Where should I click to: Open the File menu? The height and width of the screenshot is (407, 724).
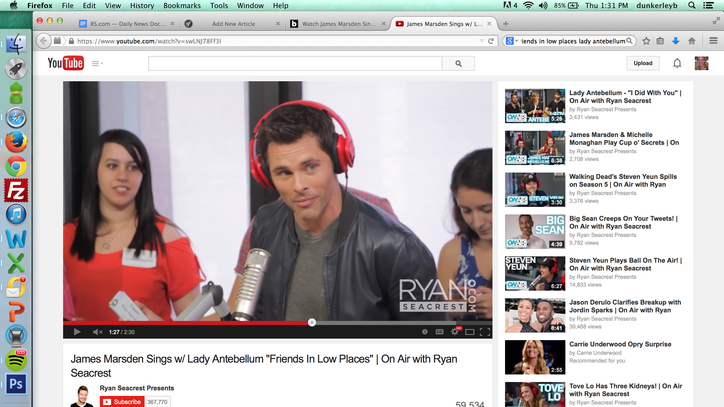coord(67,6)
